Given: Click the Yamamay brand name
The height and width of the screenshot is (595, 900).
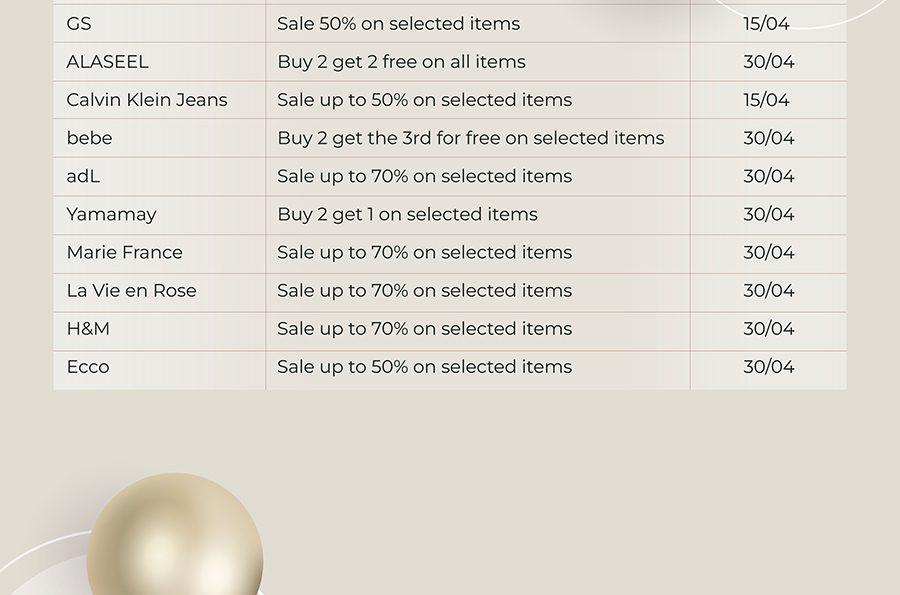Looking at the screenshot, I should point(111,215).
